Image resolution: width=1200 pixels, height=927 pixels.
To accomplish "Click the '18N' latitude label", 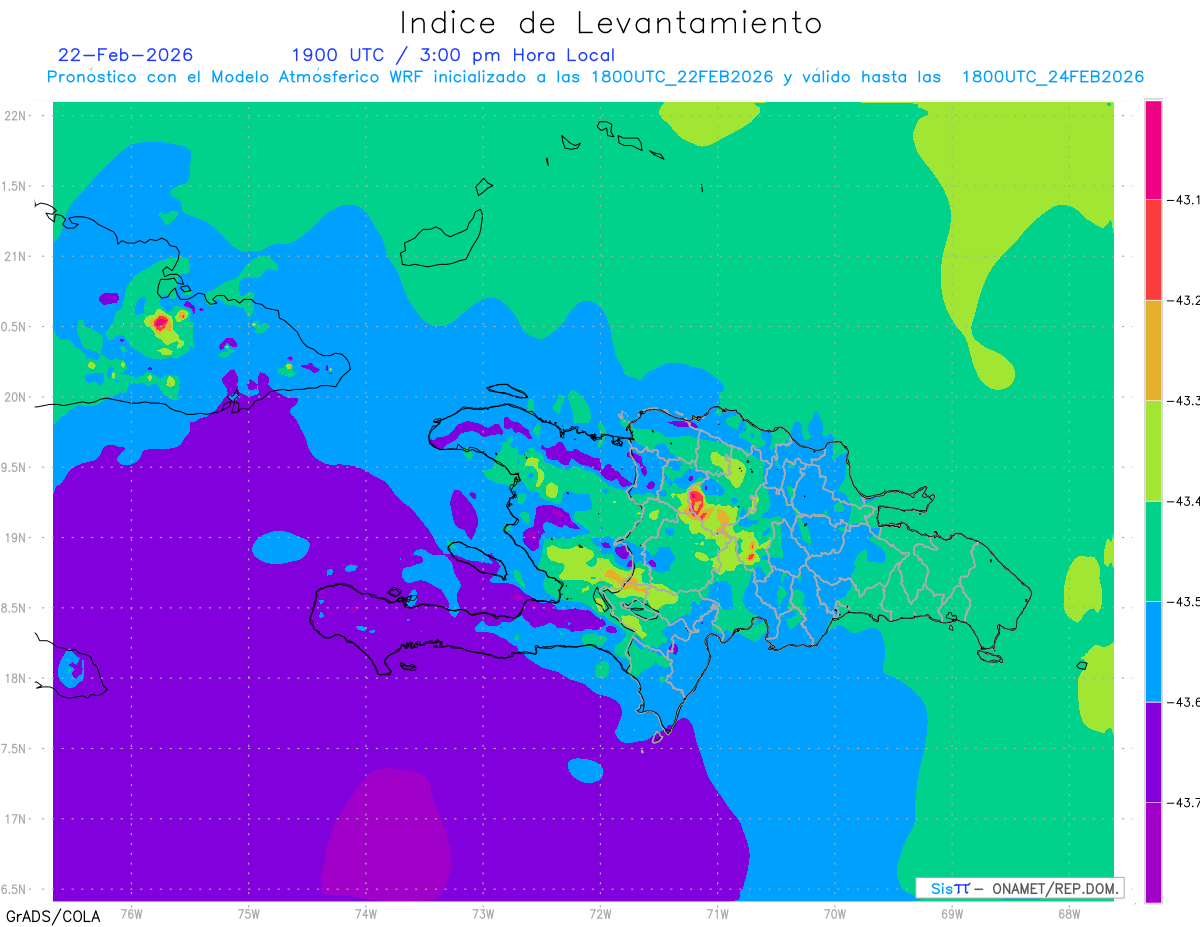I will [17, 679].
